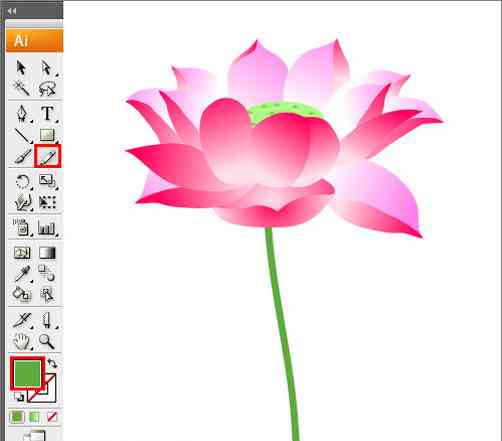502x441 pixels.
Task: Select the Pen tool
Action: click(x=22, y=113)
